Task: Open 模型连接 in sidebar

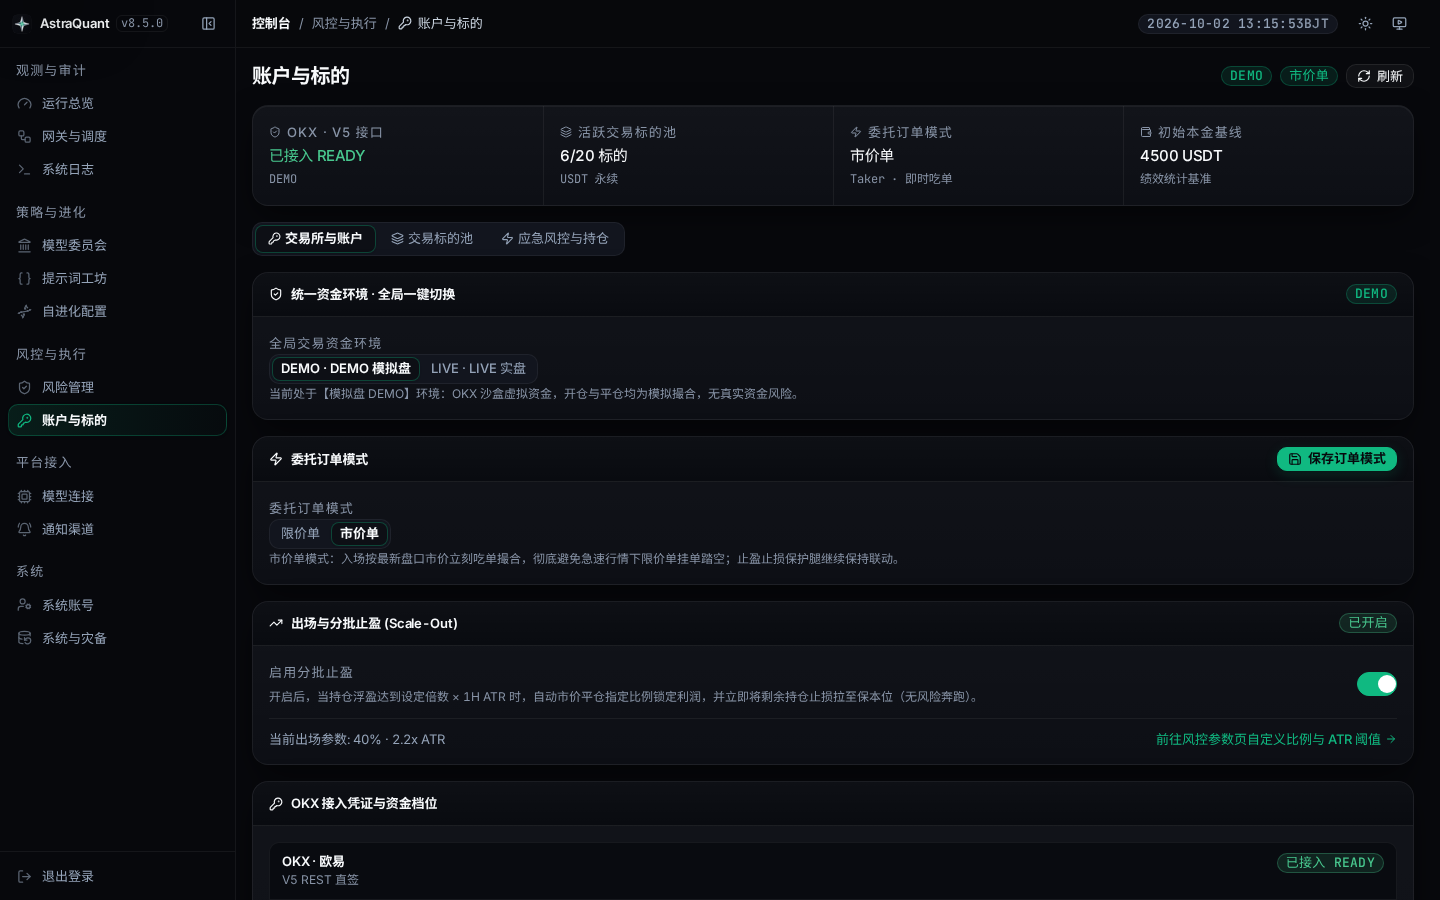Action: click(117, 496)
